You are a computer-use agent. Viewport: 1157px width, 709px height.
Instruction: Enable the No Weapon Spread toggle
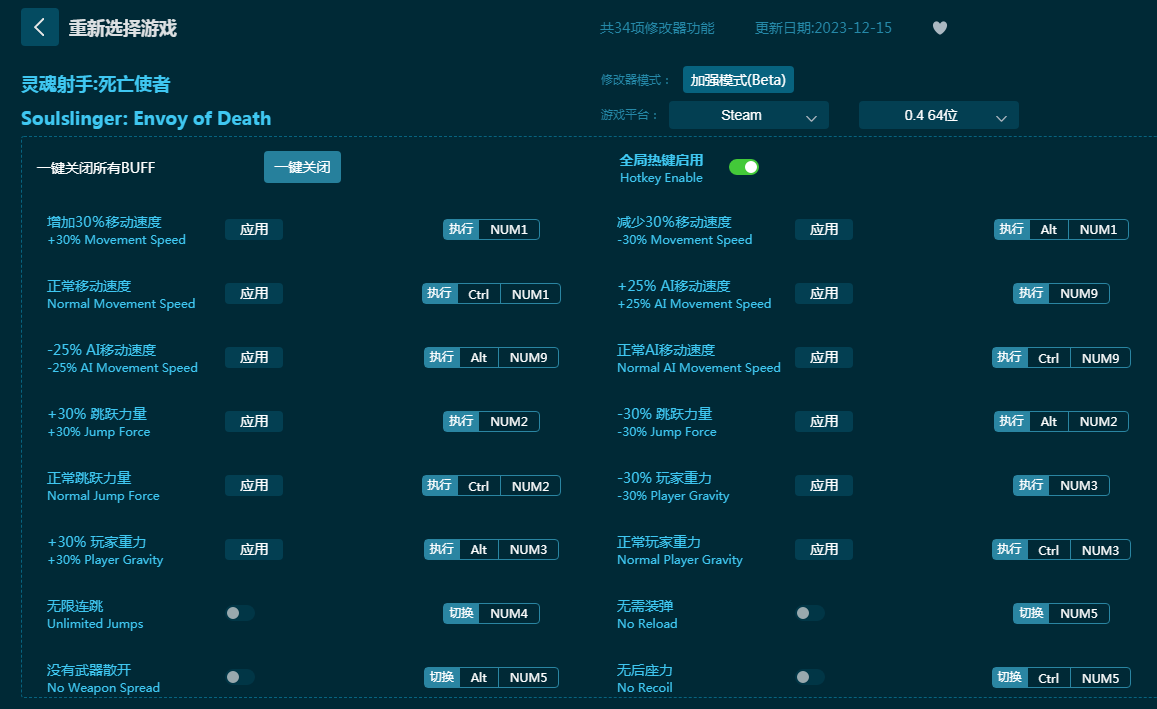tap(240, 677)
